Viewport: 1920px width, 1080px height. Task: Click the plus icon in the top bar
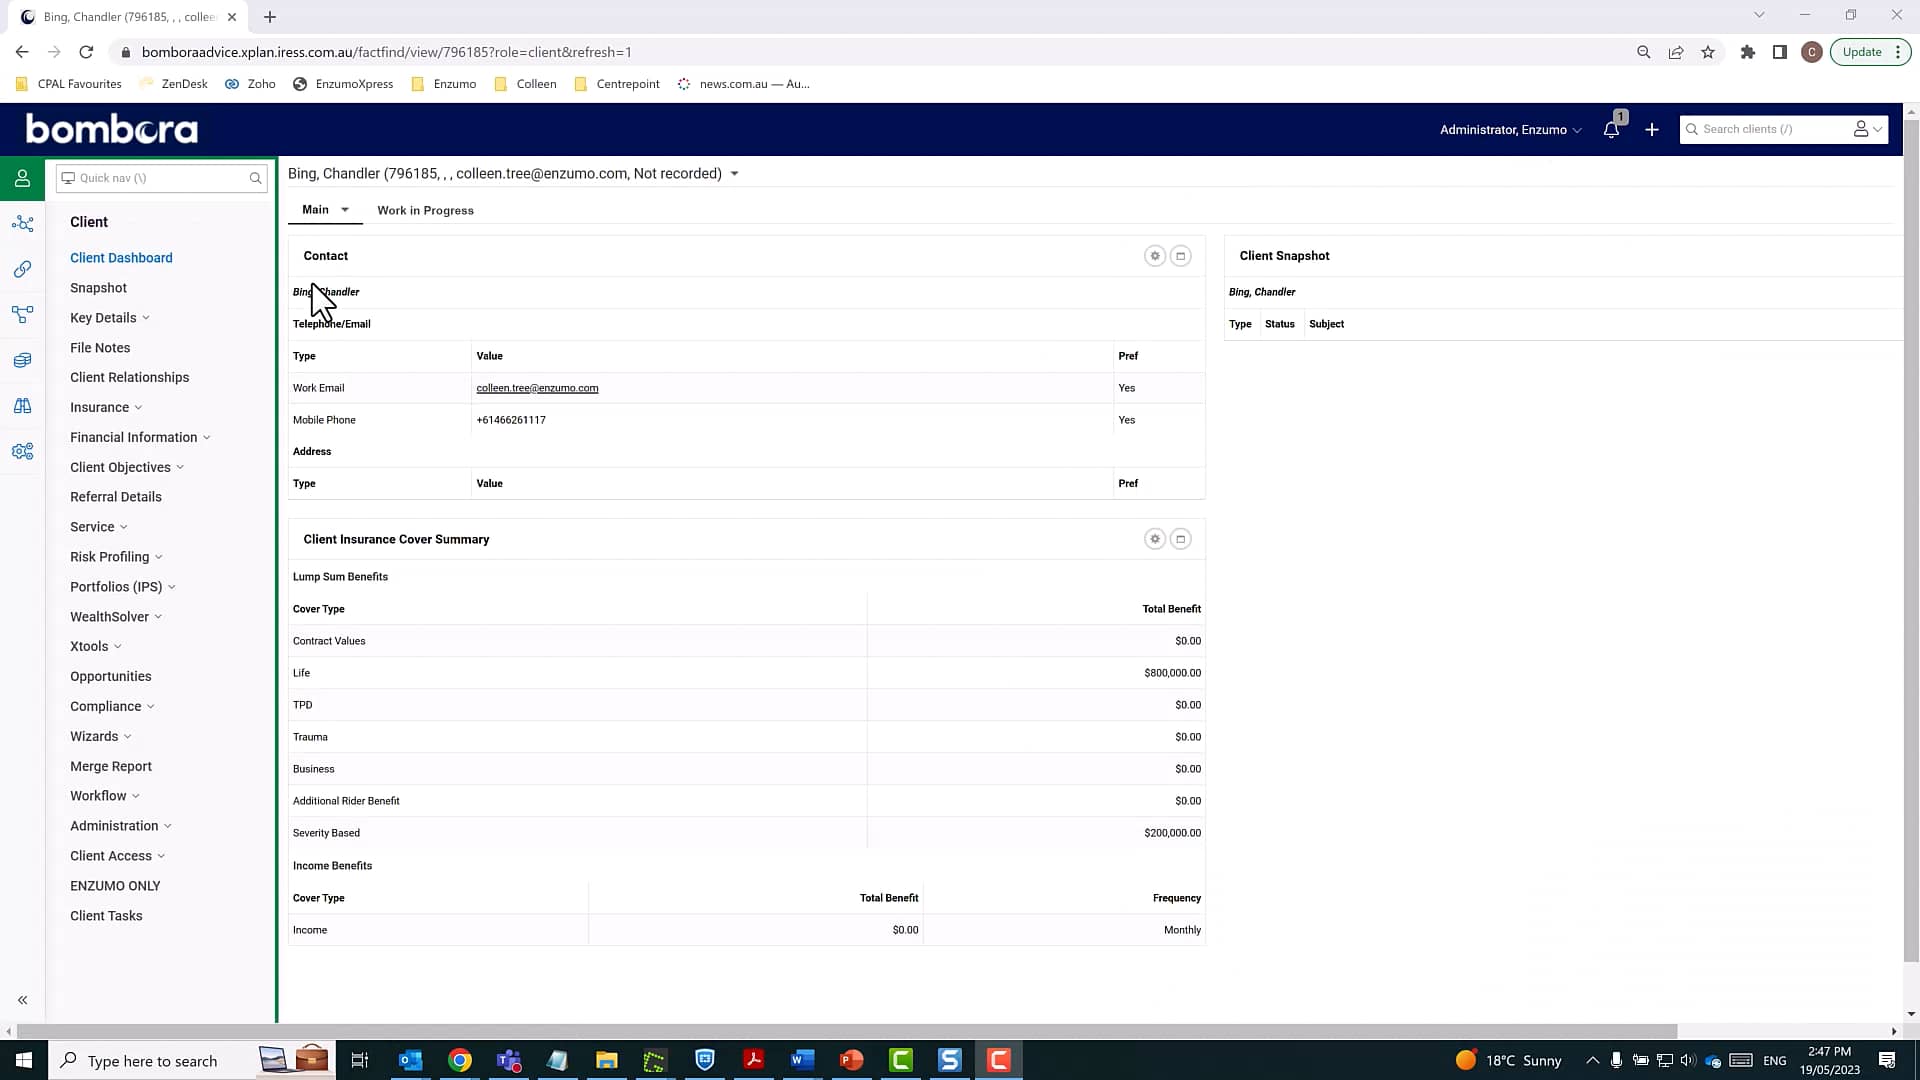pos(1651,129)
